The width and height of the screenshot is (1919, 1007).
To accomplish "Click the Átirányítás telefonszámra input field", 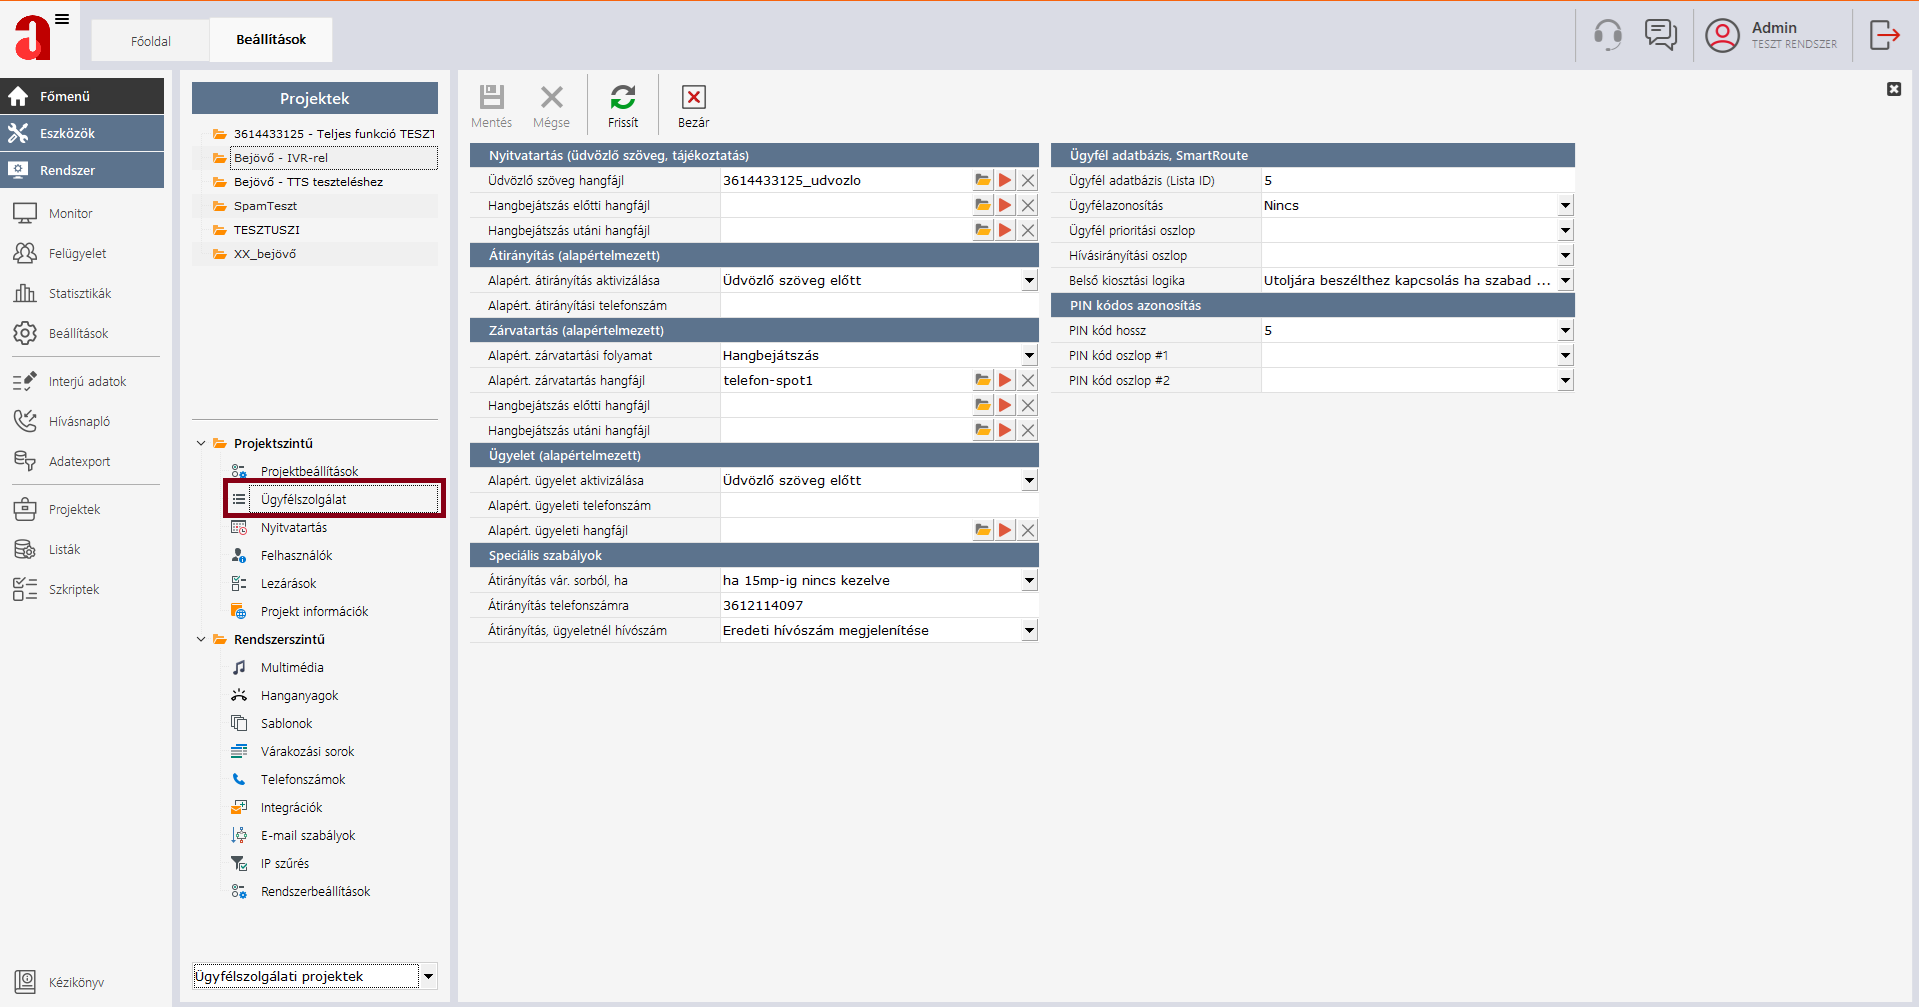I will pos(878,605).
